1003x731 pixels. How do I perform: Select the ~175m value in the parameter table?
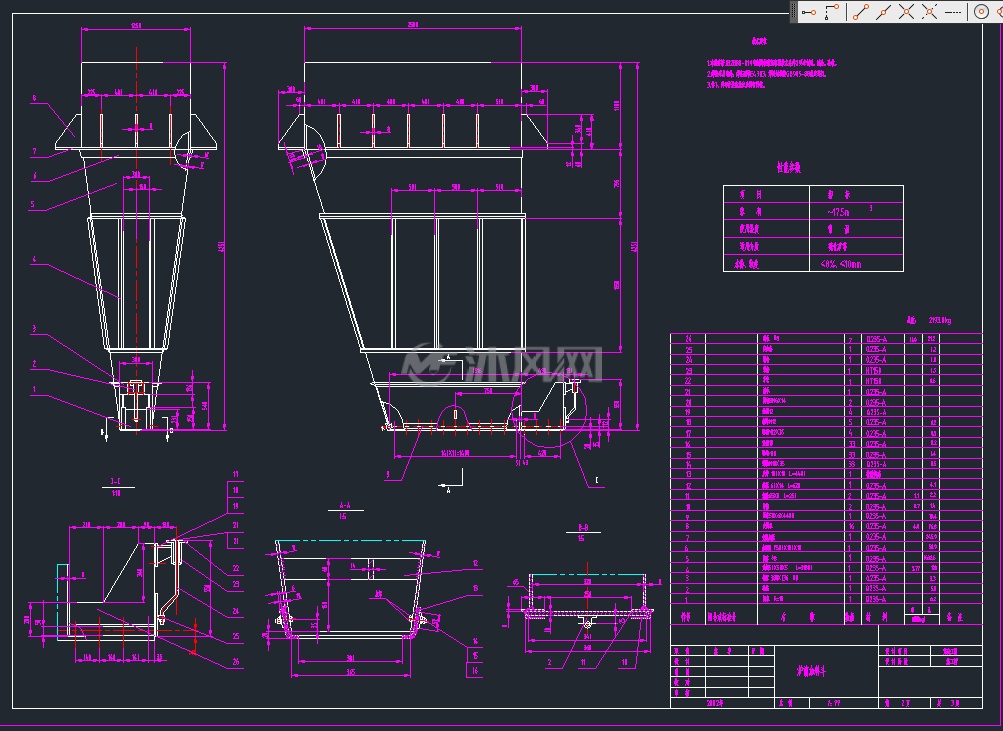(x=839, y=212)
